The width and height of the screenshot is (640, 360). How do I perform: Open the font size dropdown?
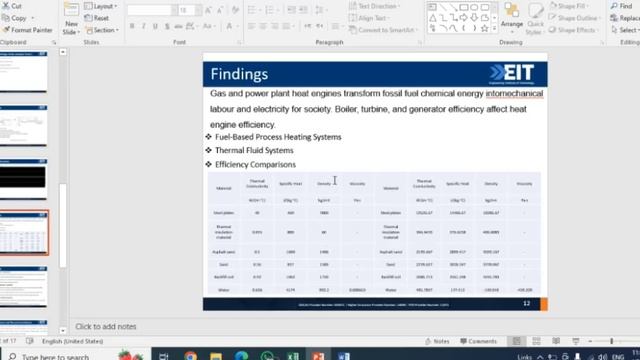click(198, 10)
